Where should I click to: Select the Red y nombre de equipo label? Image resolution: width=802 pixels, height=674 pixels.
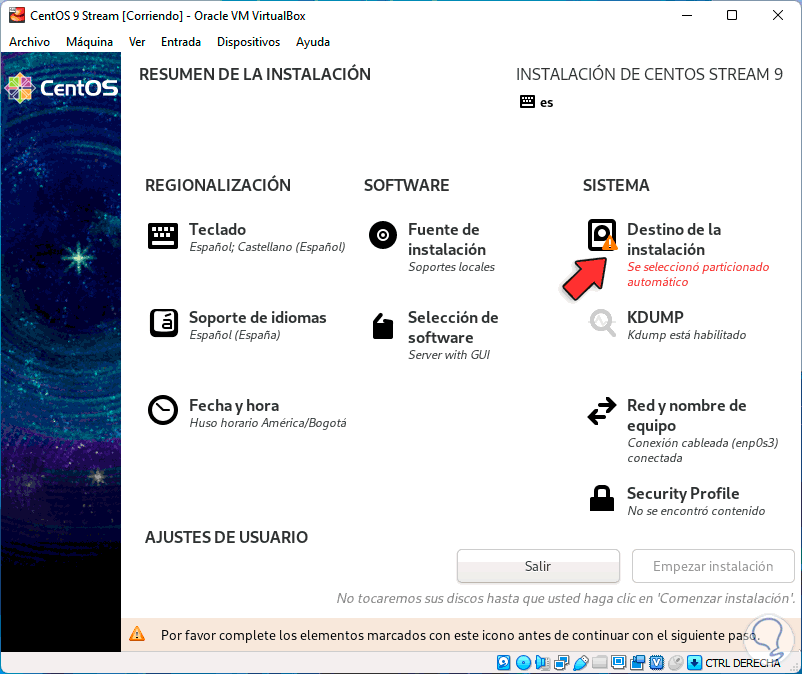click(686, 415)
